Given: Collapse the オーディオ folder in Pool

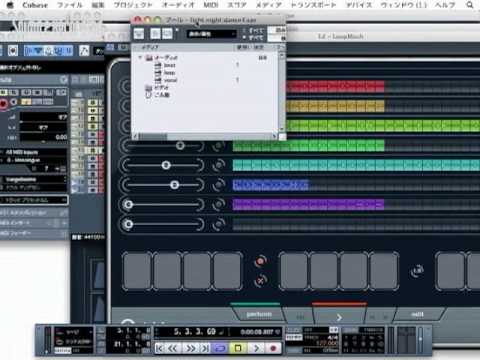Looking at the screenshot, I should [x=140, y=58].
